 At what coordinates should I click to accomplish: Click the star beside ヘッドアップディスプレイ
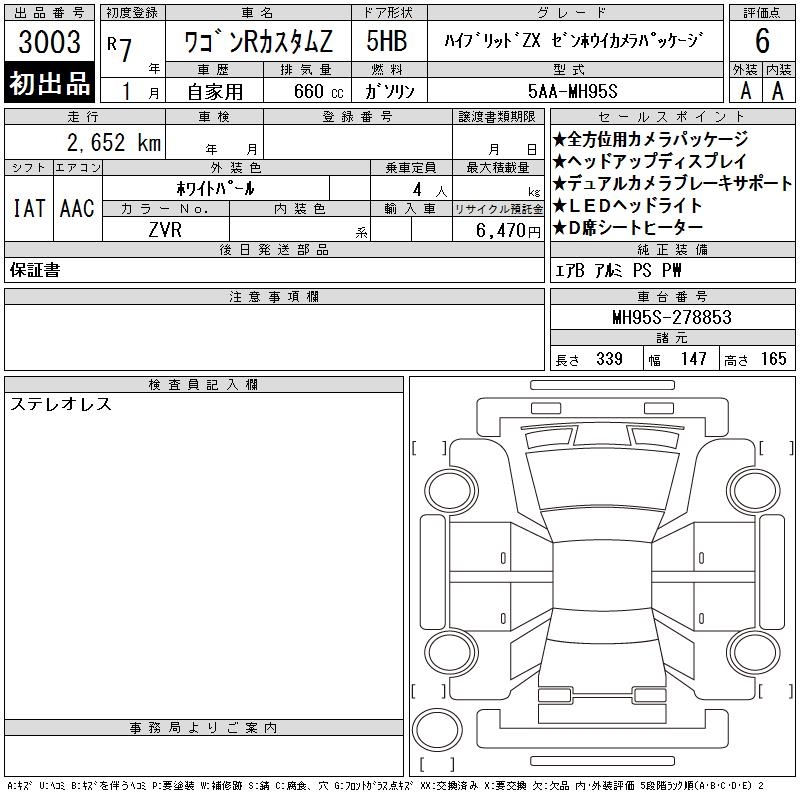click(x=560, y=162)
